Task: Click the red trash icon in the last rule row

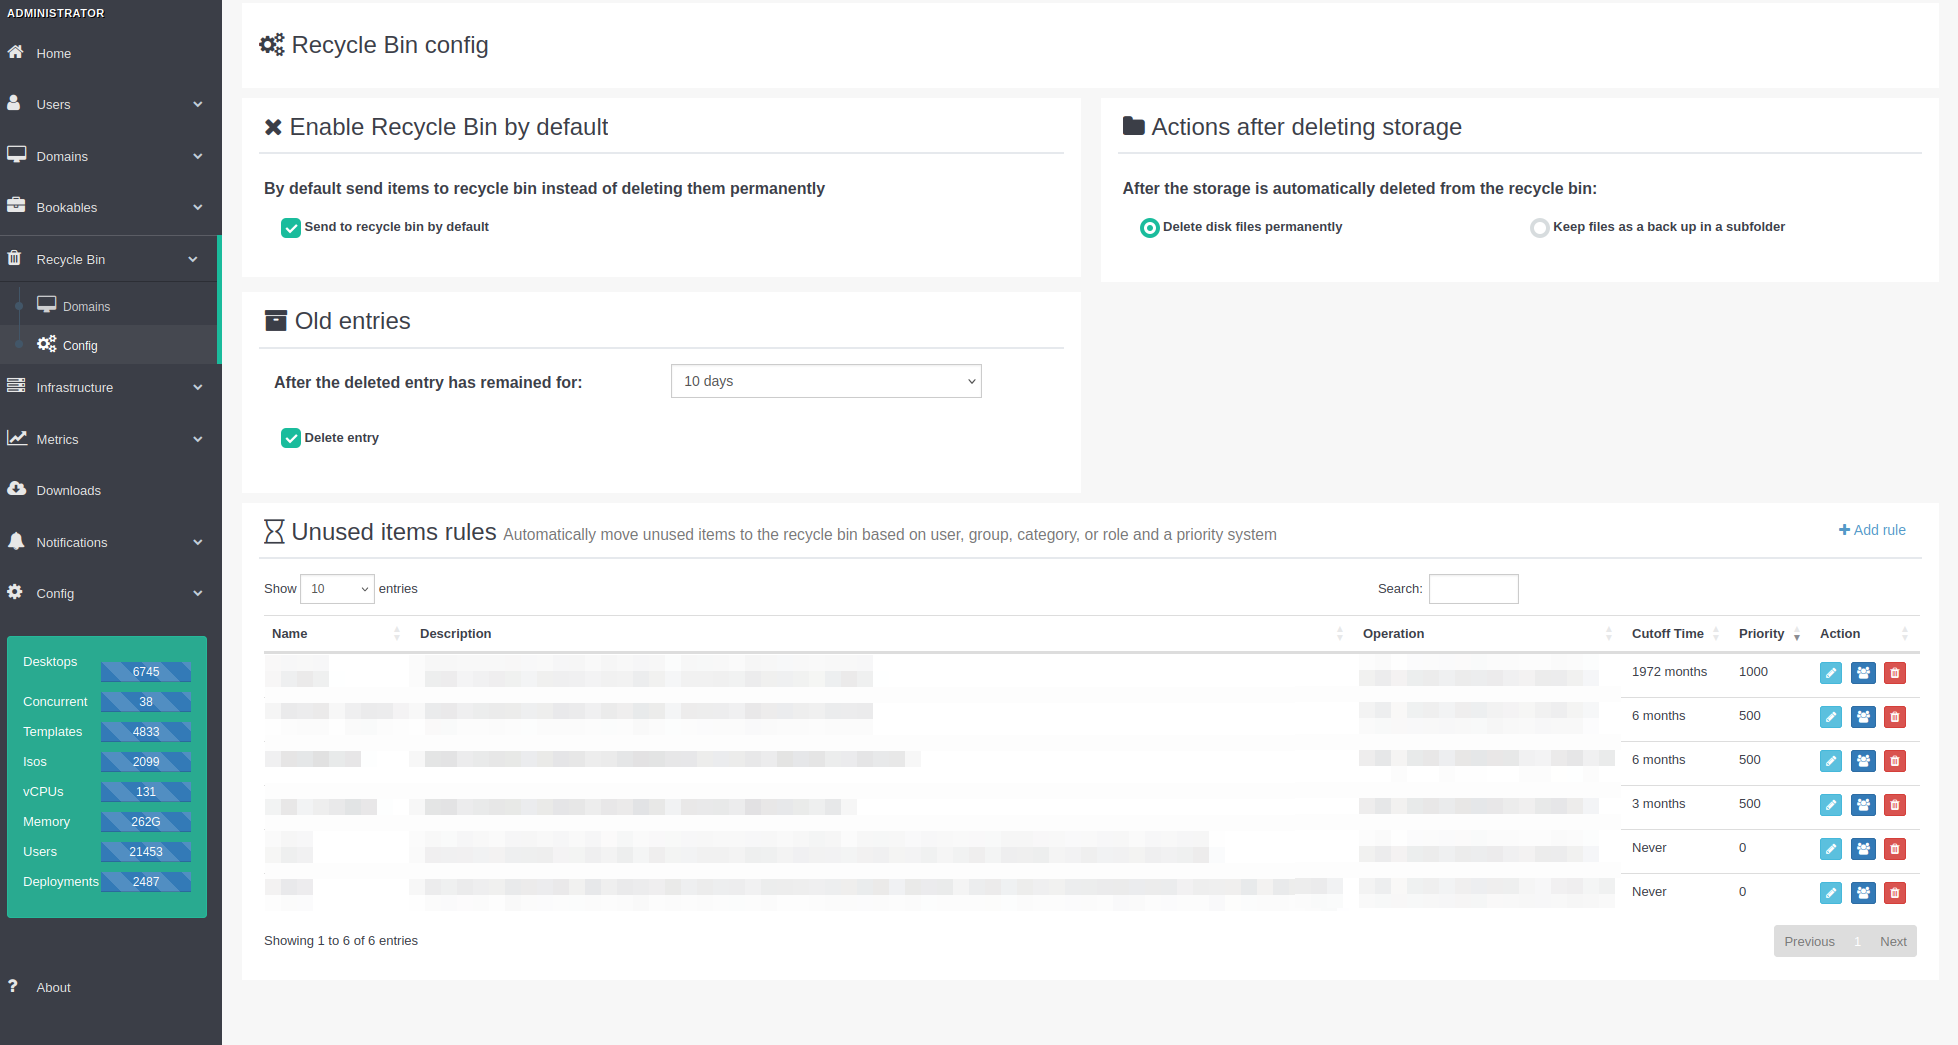Action: (x=1894, y=893)
